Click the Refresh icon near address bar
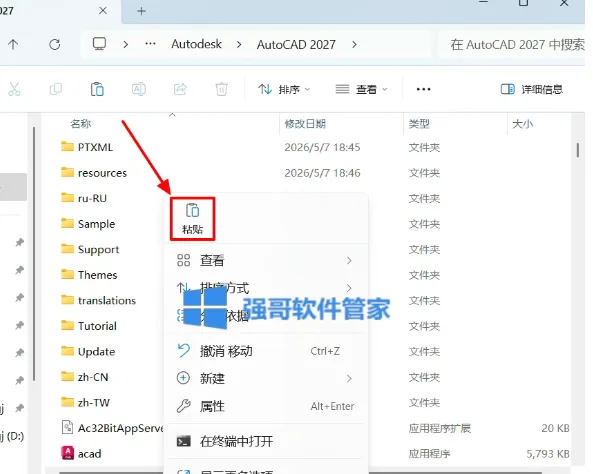593x474 pixels. click(x=55, y=45)
